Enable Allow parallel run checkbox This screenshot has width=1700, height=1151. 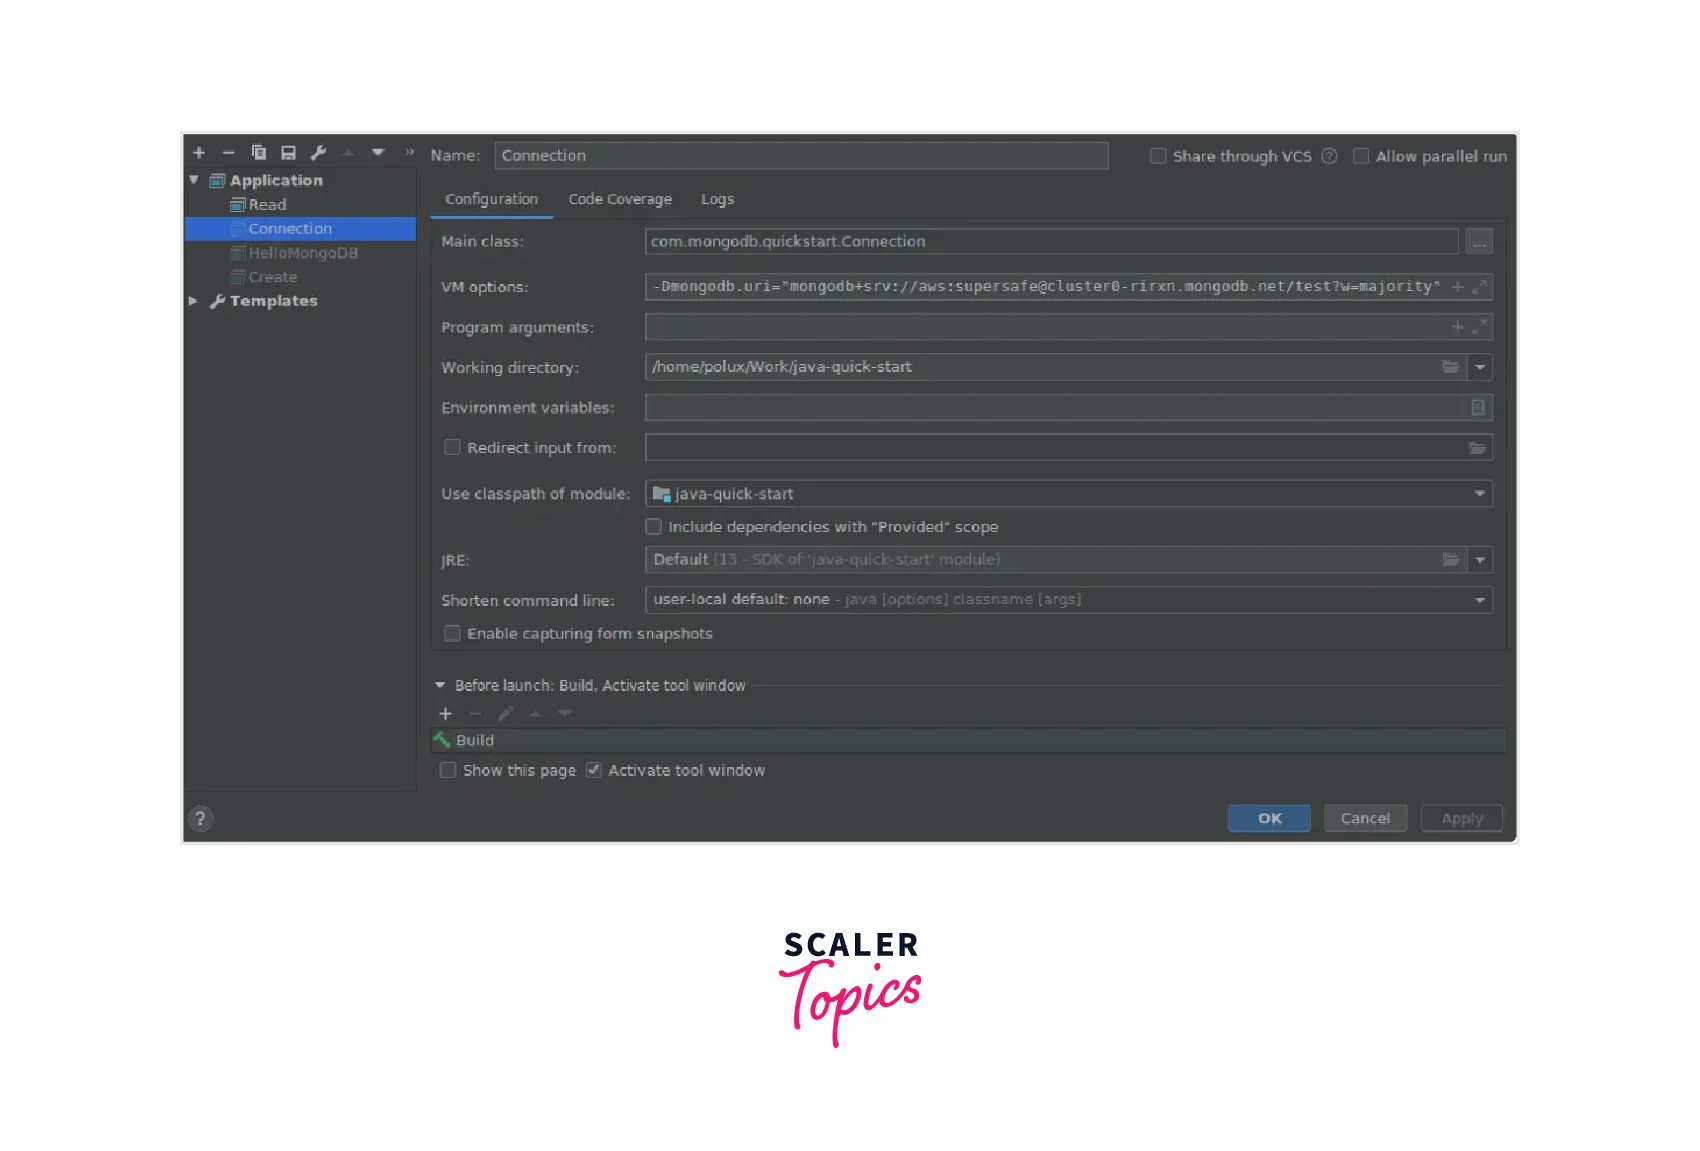[1361, 156]
